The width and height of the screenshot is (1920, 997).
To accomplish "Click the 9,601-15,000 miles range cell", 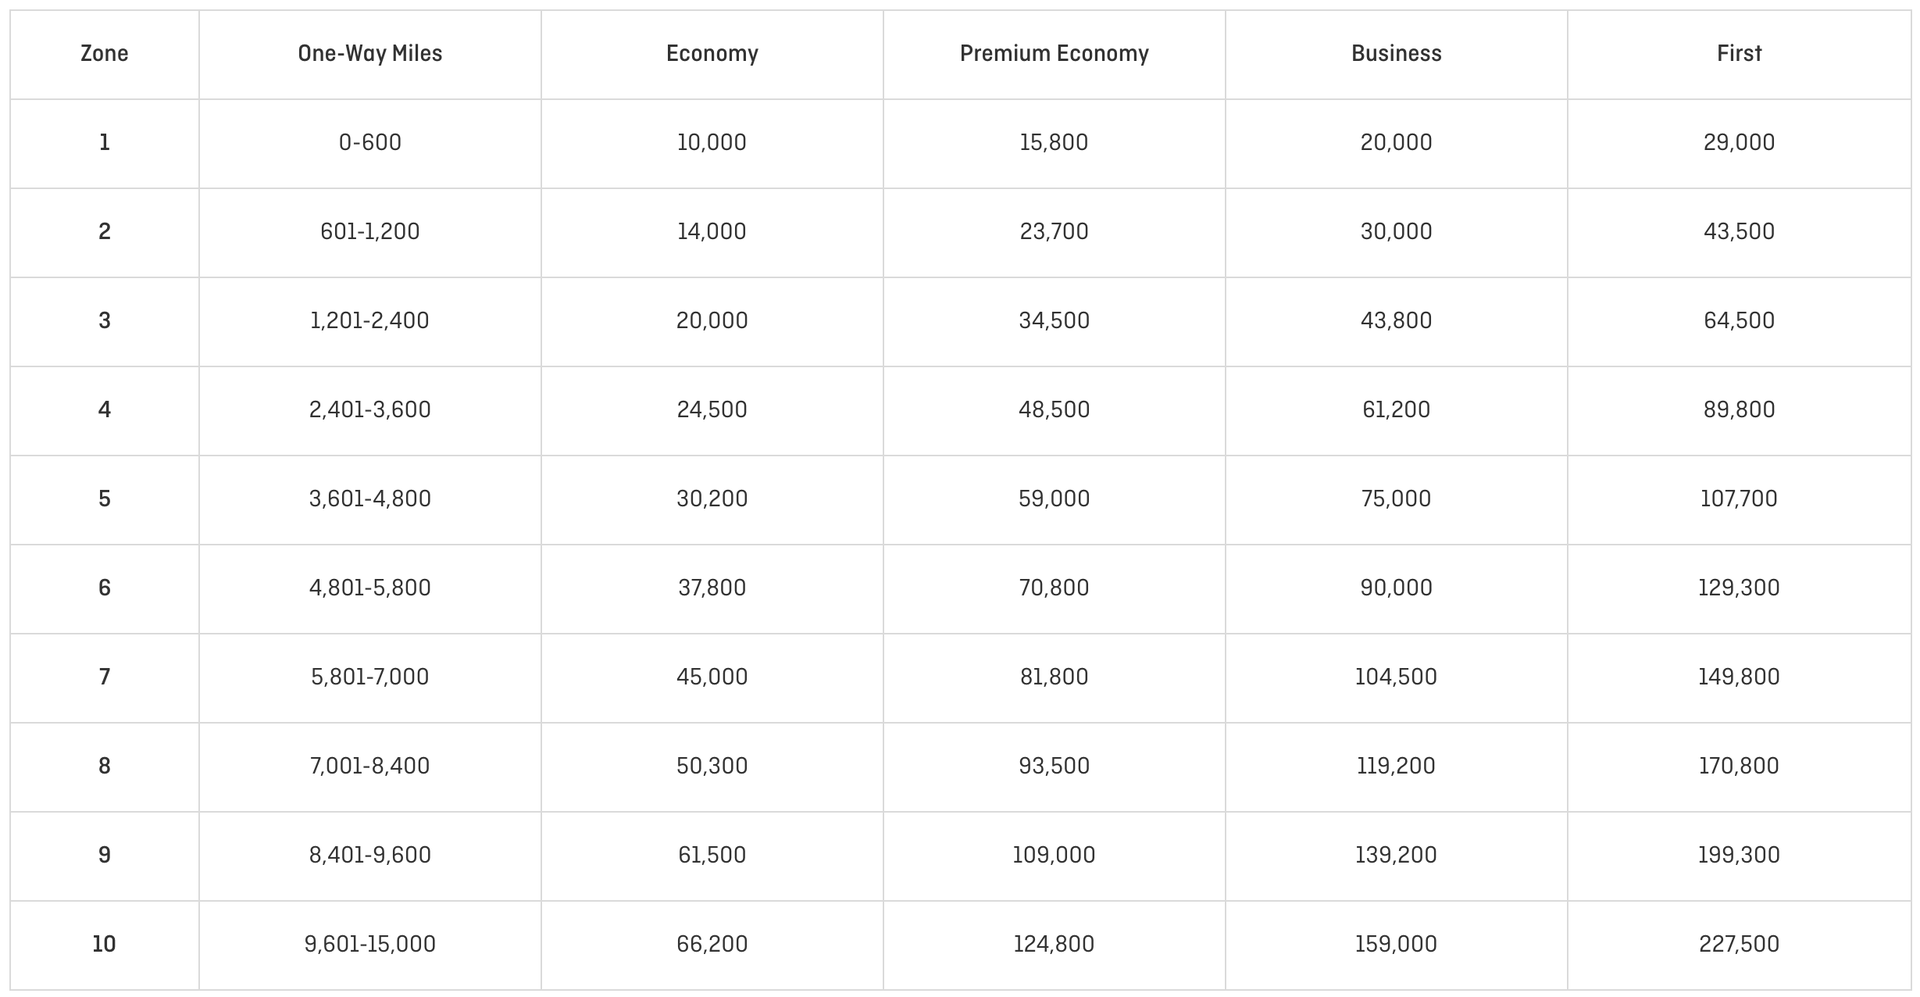I will pos(370,944).
